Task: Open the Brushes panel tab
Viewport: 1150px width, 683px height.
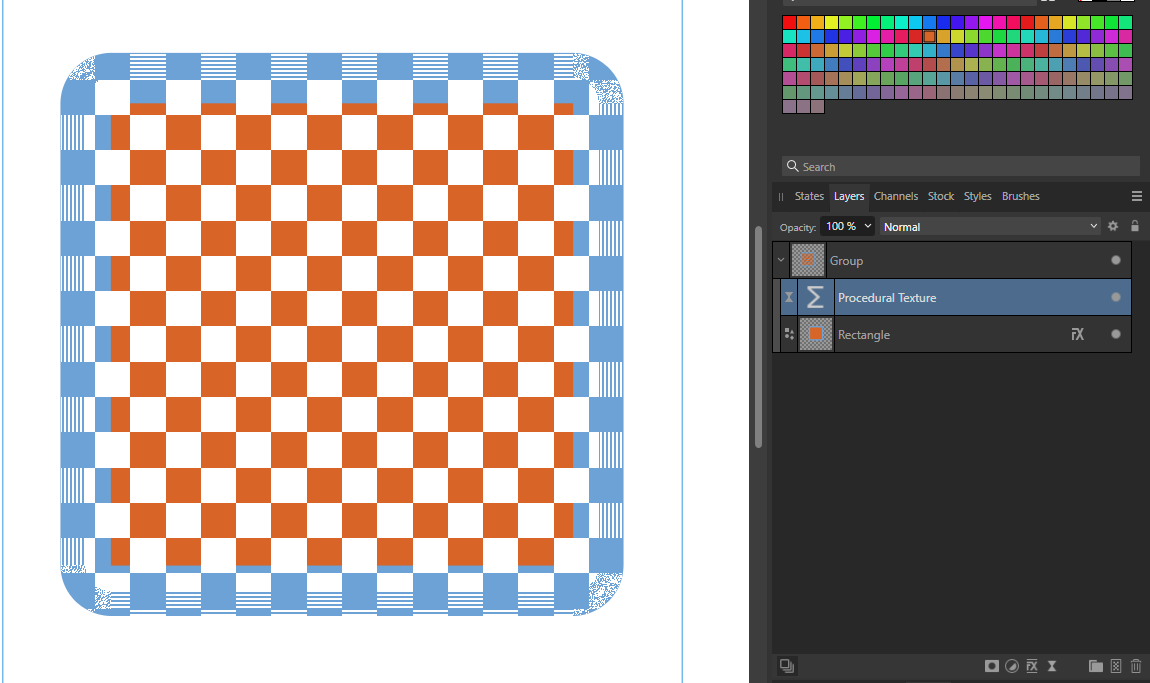Action: (1020, 196)
